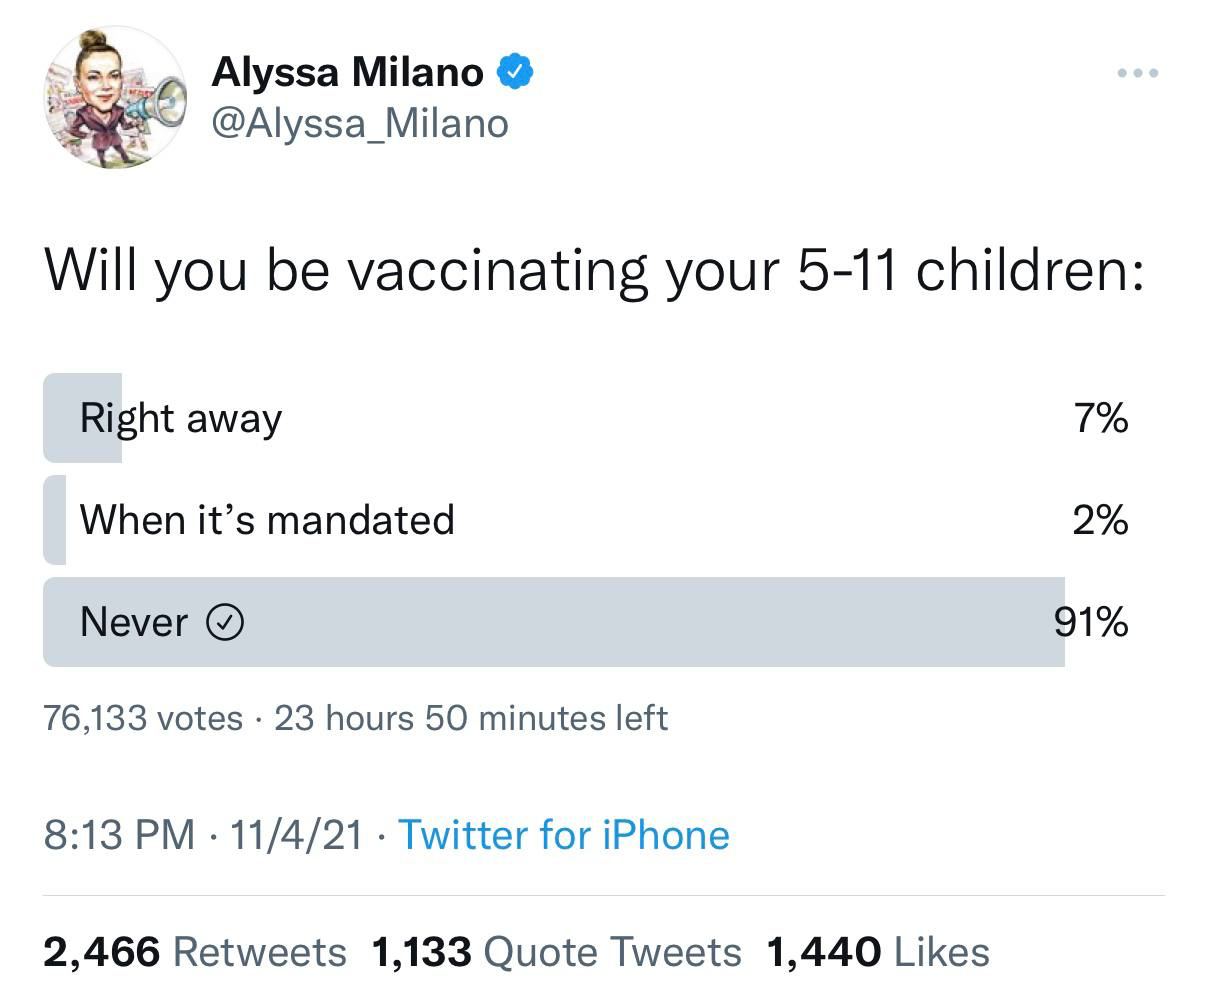The height and width of the screenshot is (1002, 1207).
Task: Click the checkmark icon next to Never
Action: coord(225,623)
